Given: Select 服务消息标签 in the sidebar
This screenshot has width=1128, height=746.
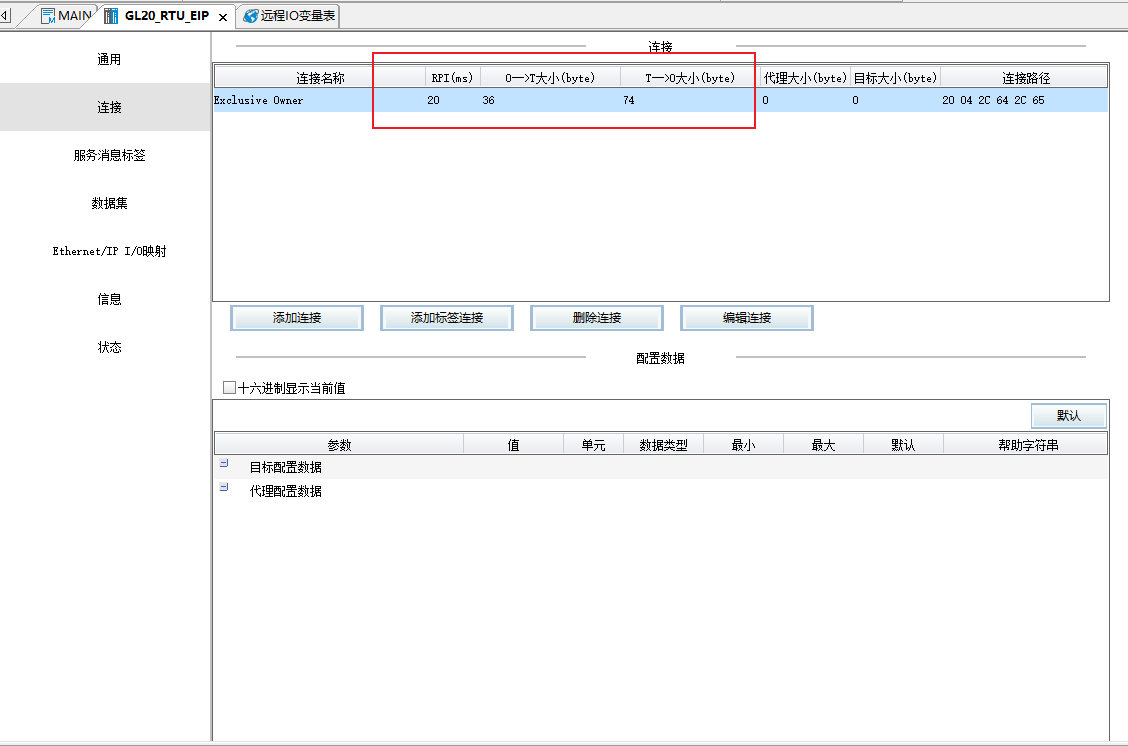Looking at the screenshot, I should (x=109, y=156).
